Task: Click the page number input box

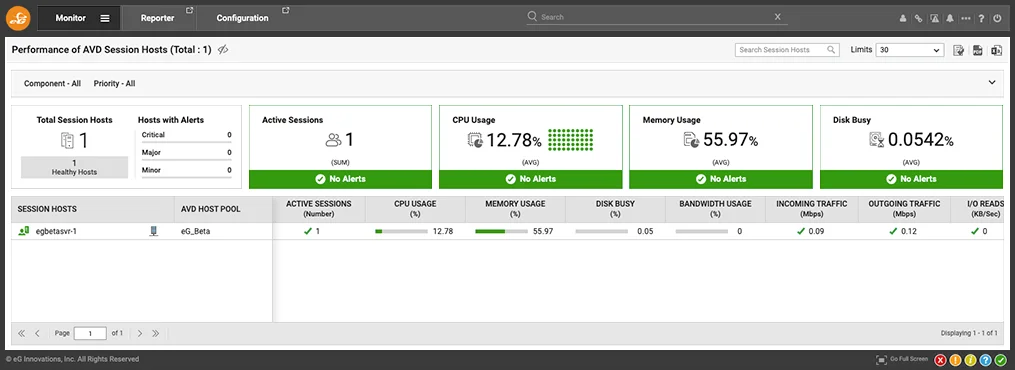Action: tap(90, 333)
